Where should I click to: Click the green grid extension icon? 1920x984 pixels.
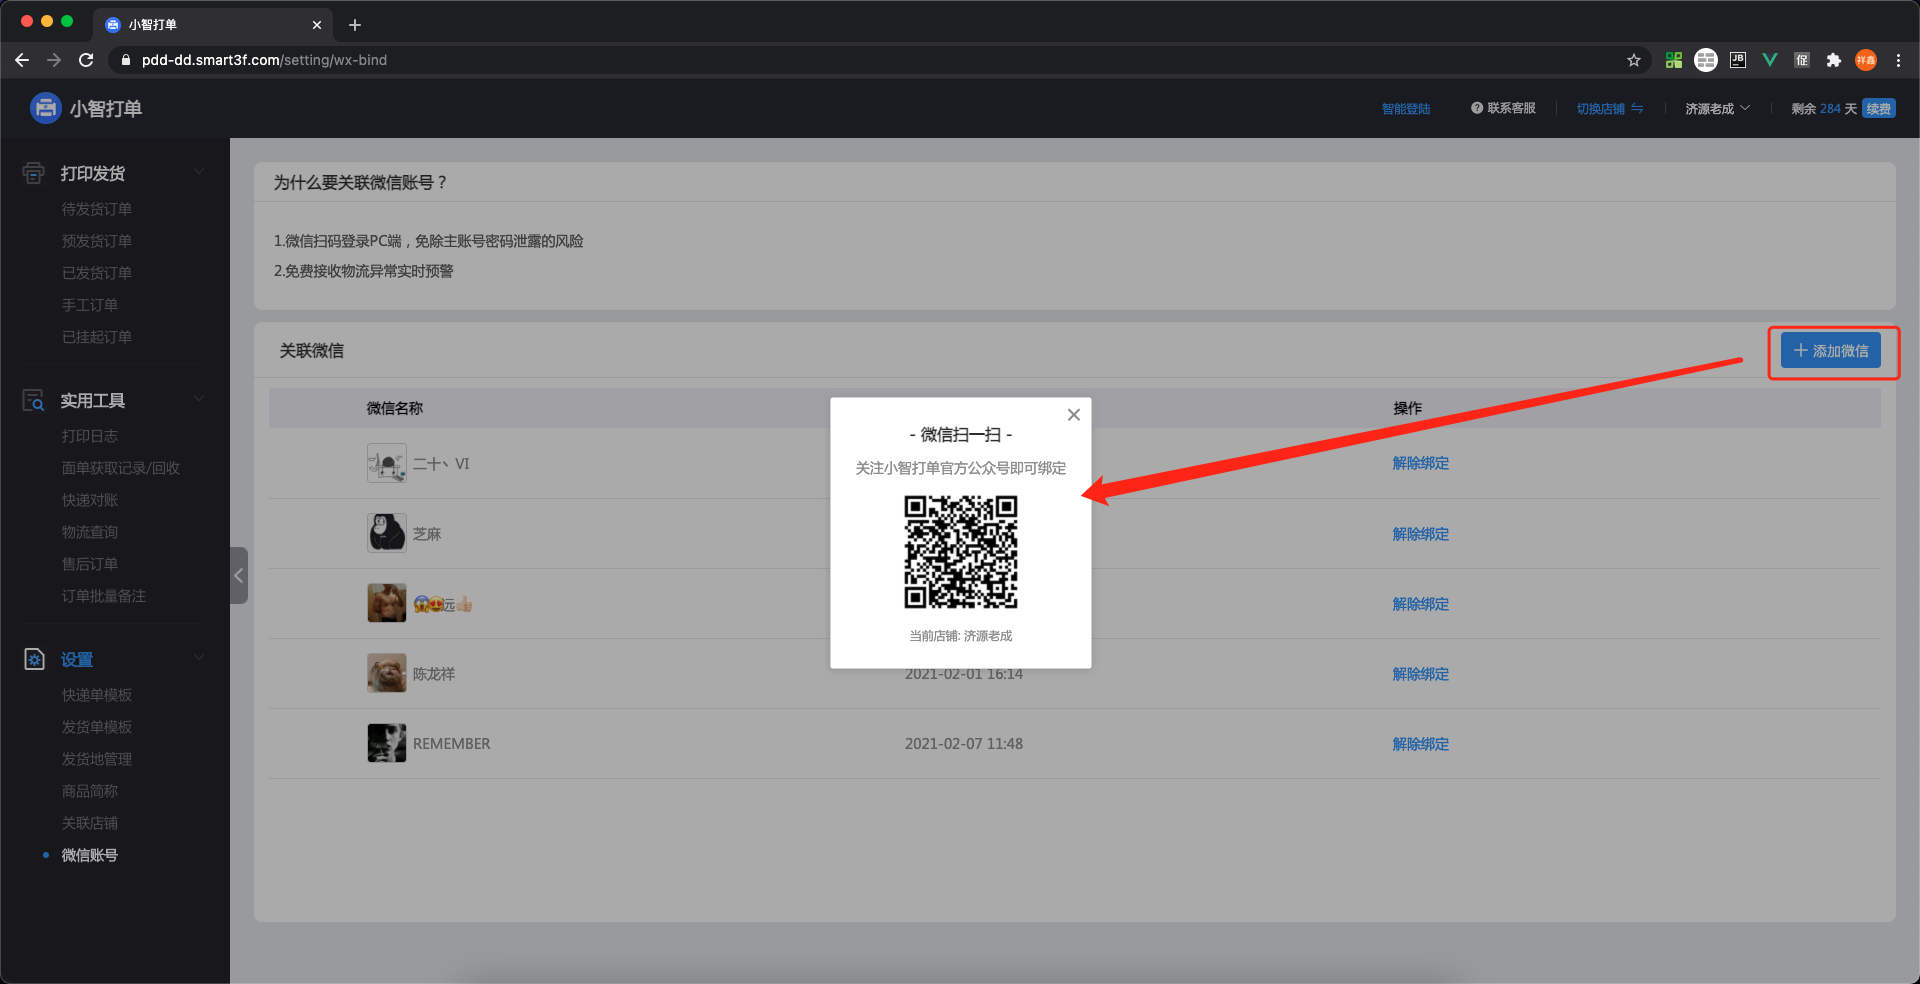pos(1674,60)
